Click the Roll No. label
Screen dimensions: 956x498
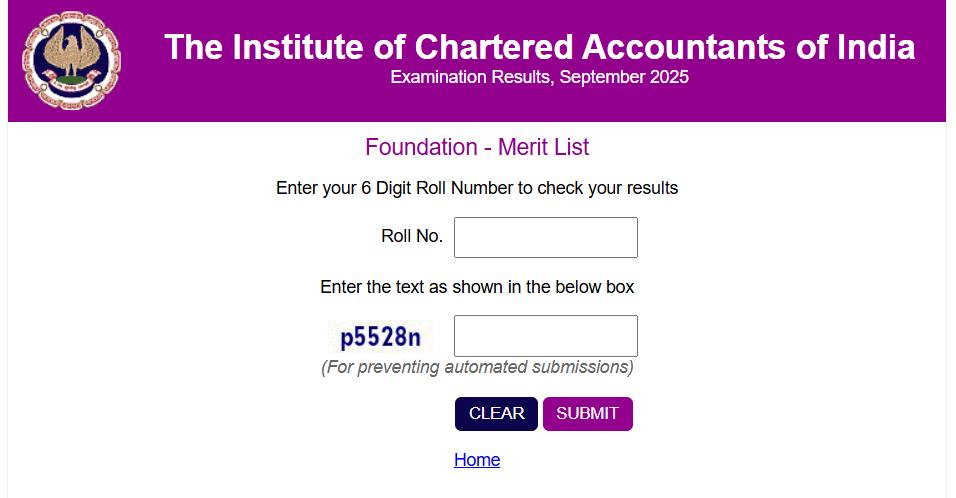412,237
